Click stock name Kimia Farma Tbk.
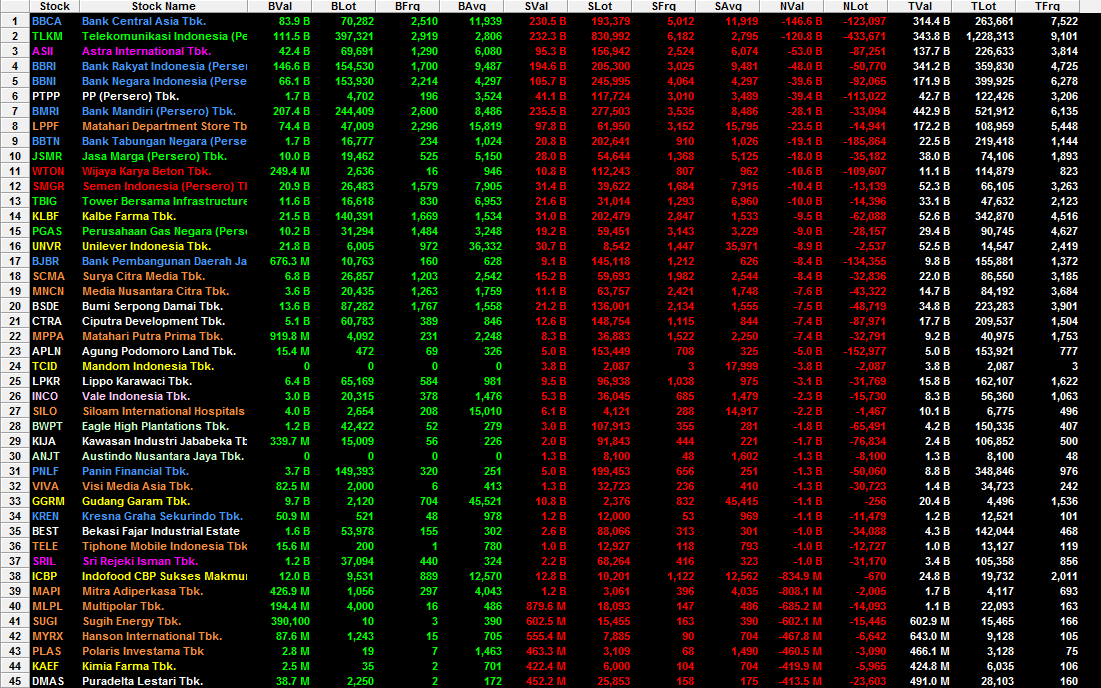The image size is (1101, 688). (x=129, y=666)
